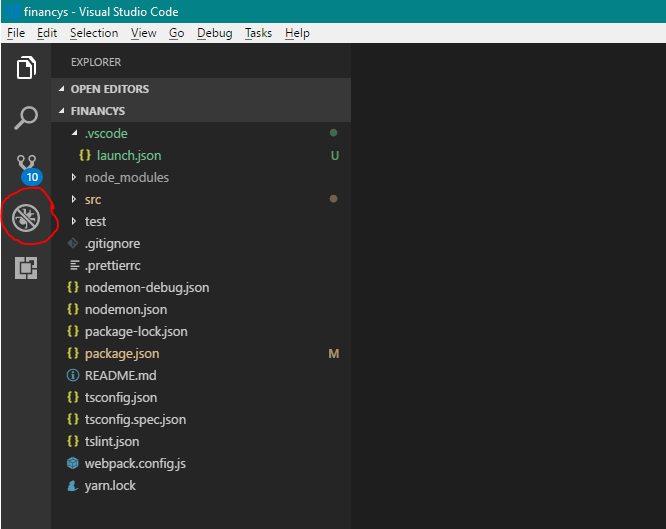The image size is (666, 529).
Task: Open the Go menu
Action: [x=176, y=33]
